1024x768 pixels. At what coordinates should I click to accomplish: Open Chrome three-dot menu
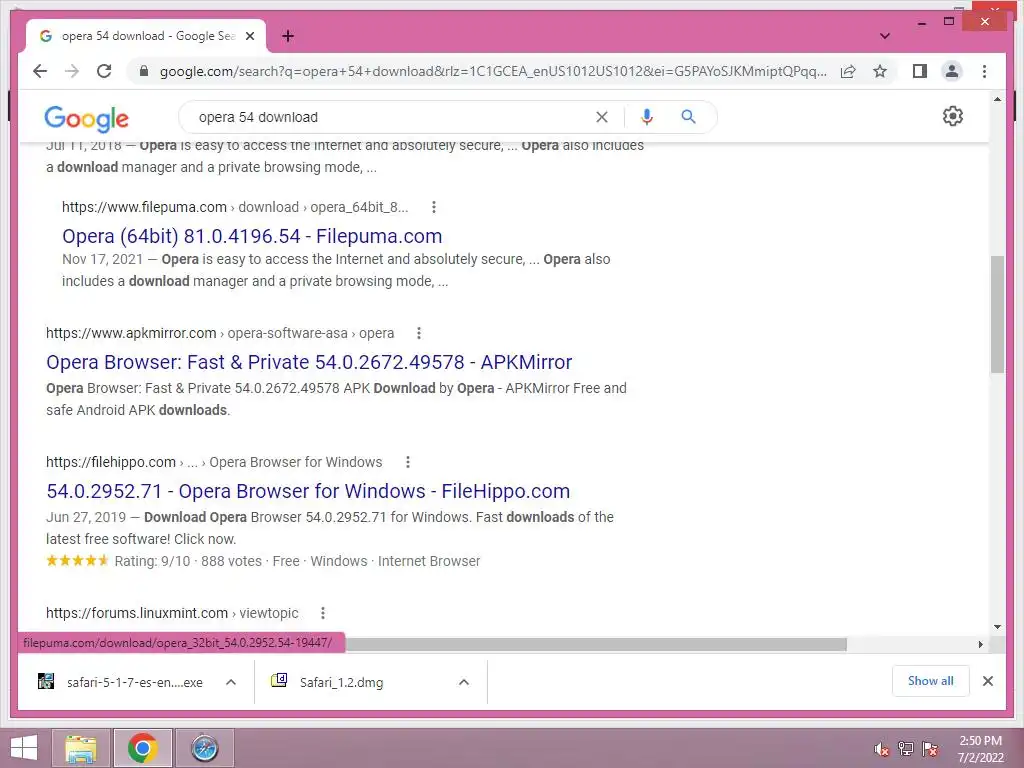[x=984, y=71]
